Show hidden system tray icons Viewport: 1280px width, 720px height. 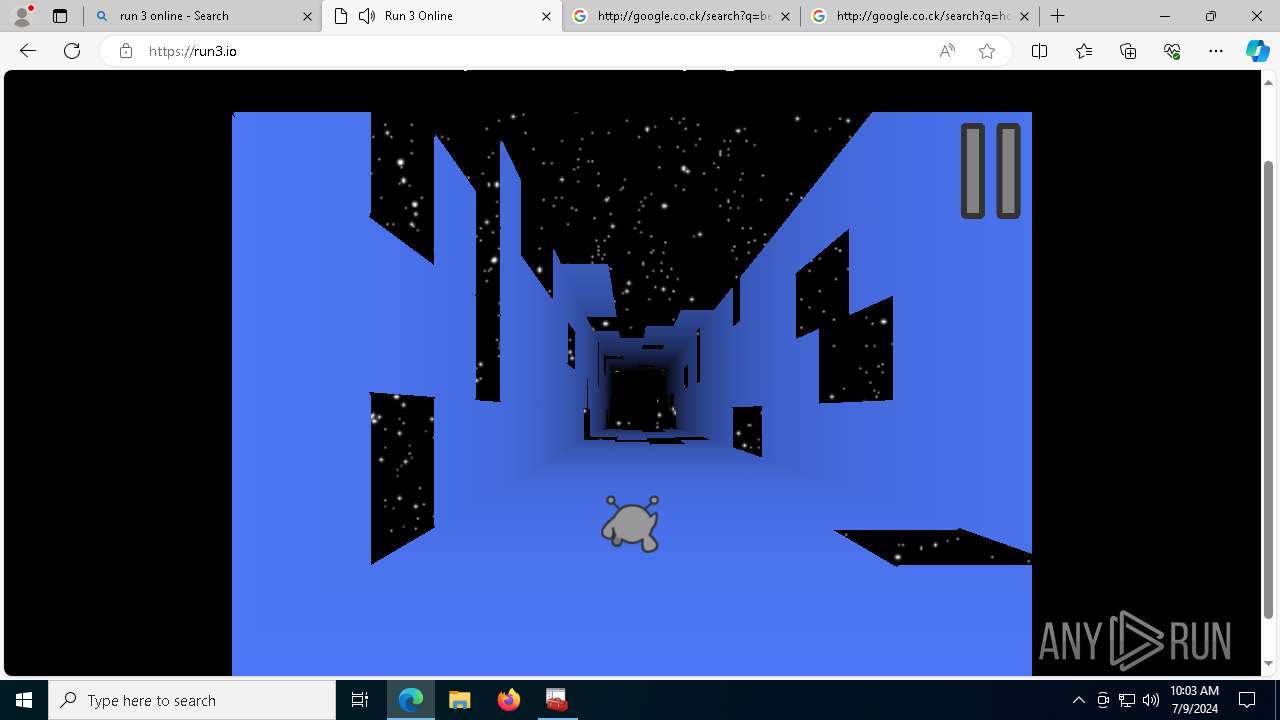[x=1078, y=700]
